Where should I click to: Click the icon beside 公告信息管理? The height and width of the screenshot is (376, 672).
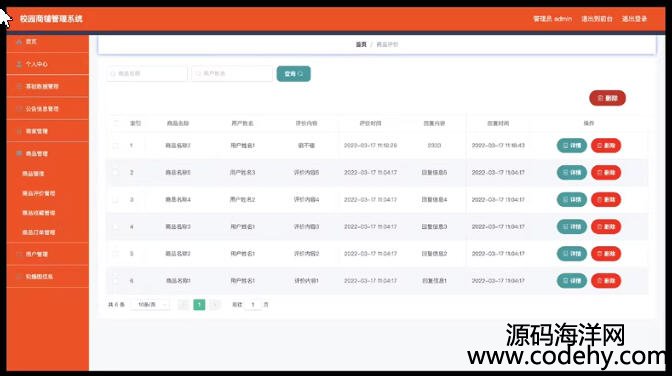[x=19, y=109]
